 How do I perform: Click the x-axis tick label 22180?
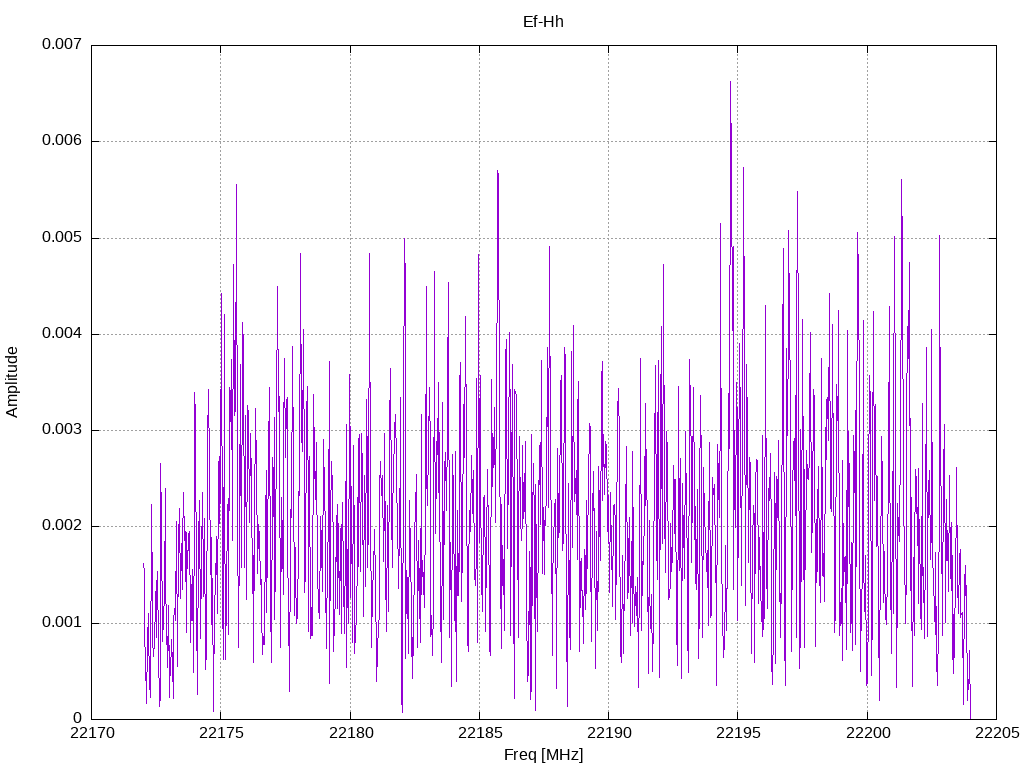[351, 733]
